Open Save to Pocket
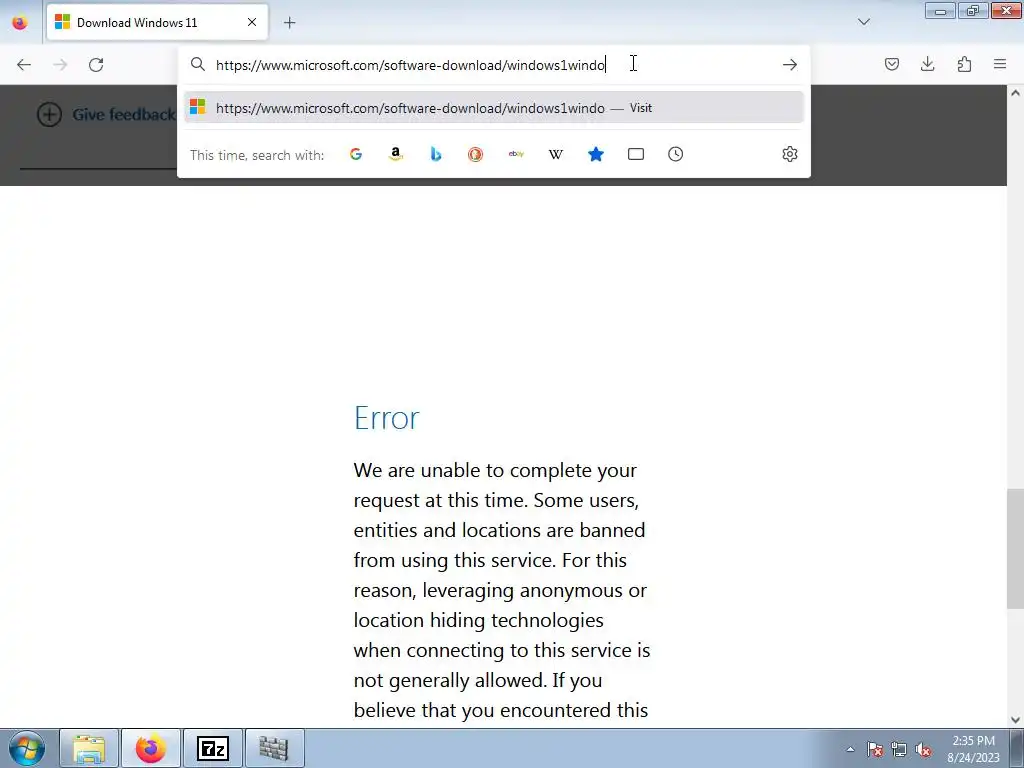Image resolution: width=1024 pixels, height=768 pixels. (x=891, y=64)
